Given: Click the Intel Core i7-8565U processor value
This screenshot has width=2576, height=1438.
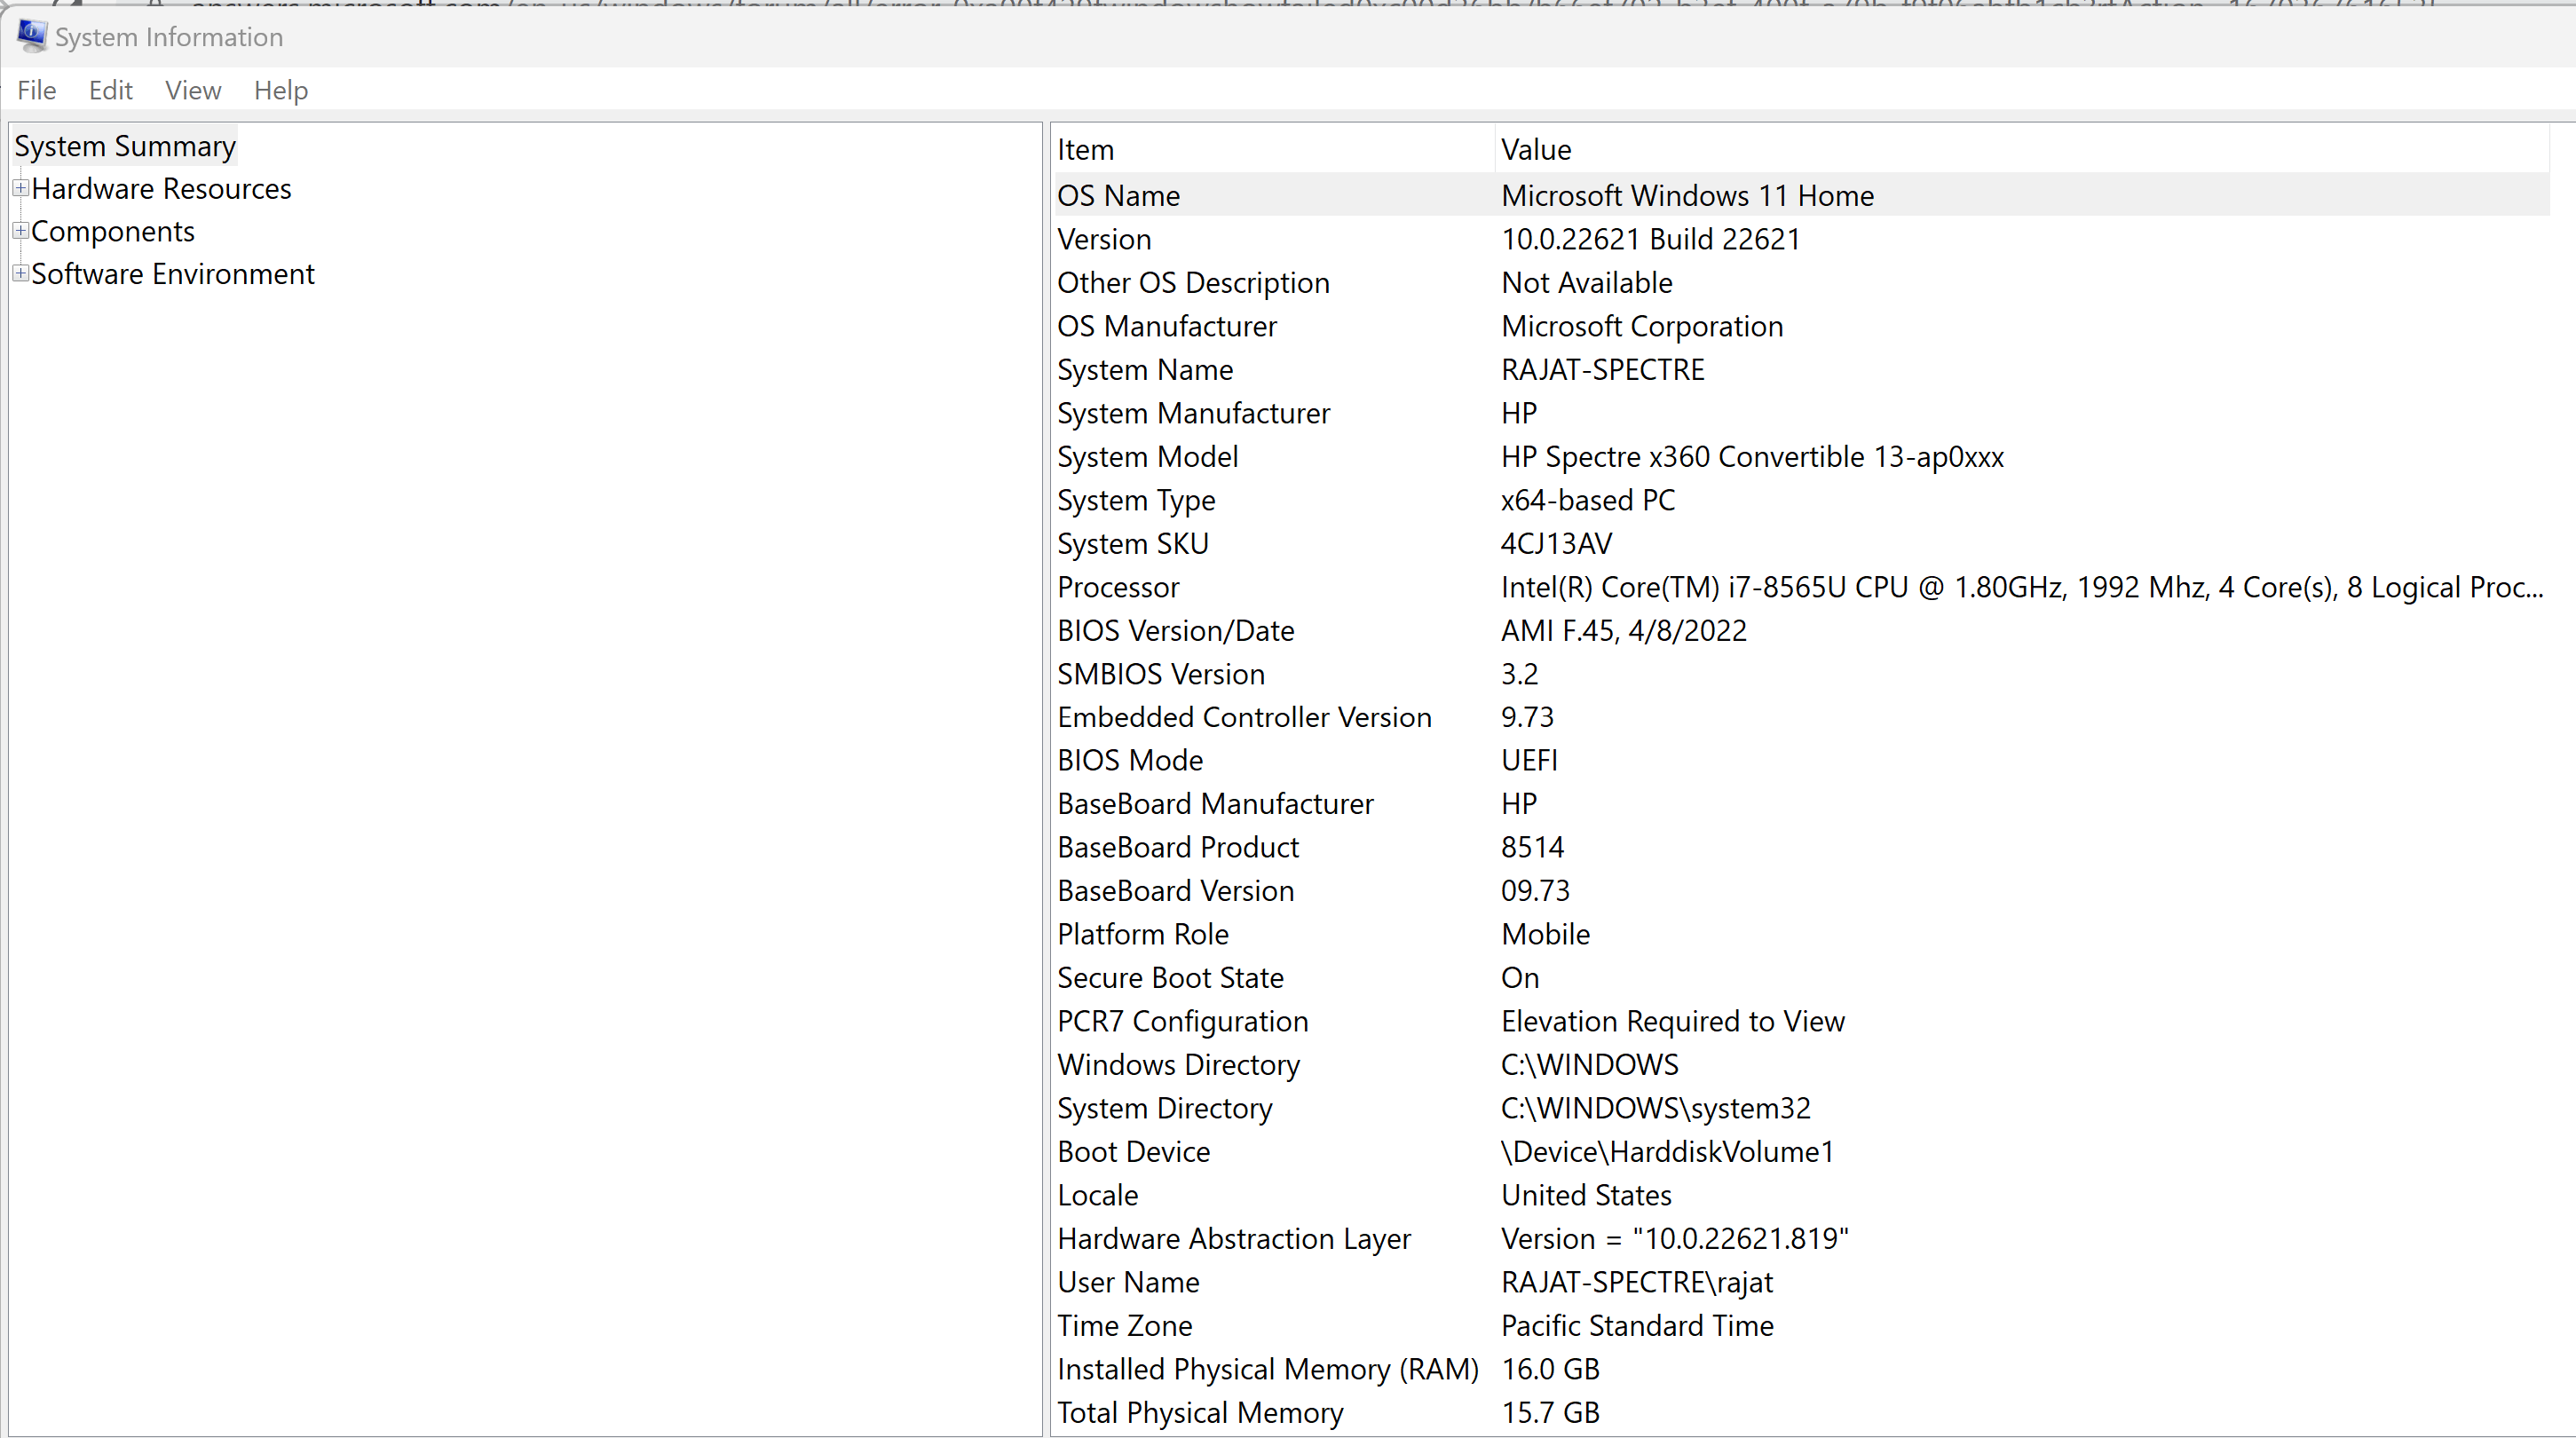Looking at the screenshot, I should [2022, 587].
